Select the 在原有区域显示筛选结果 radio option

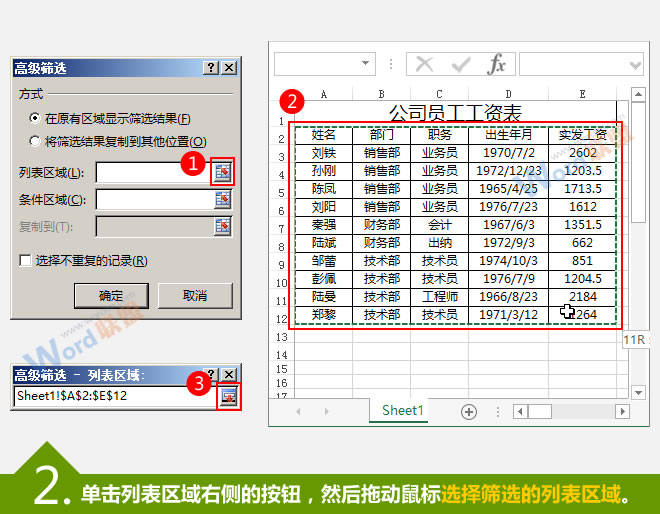pyautogui.click(x=36, y=119)
